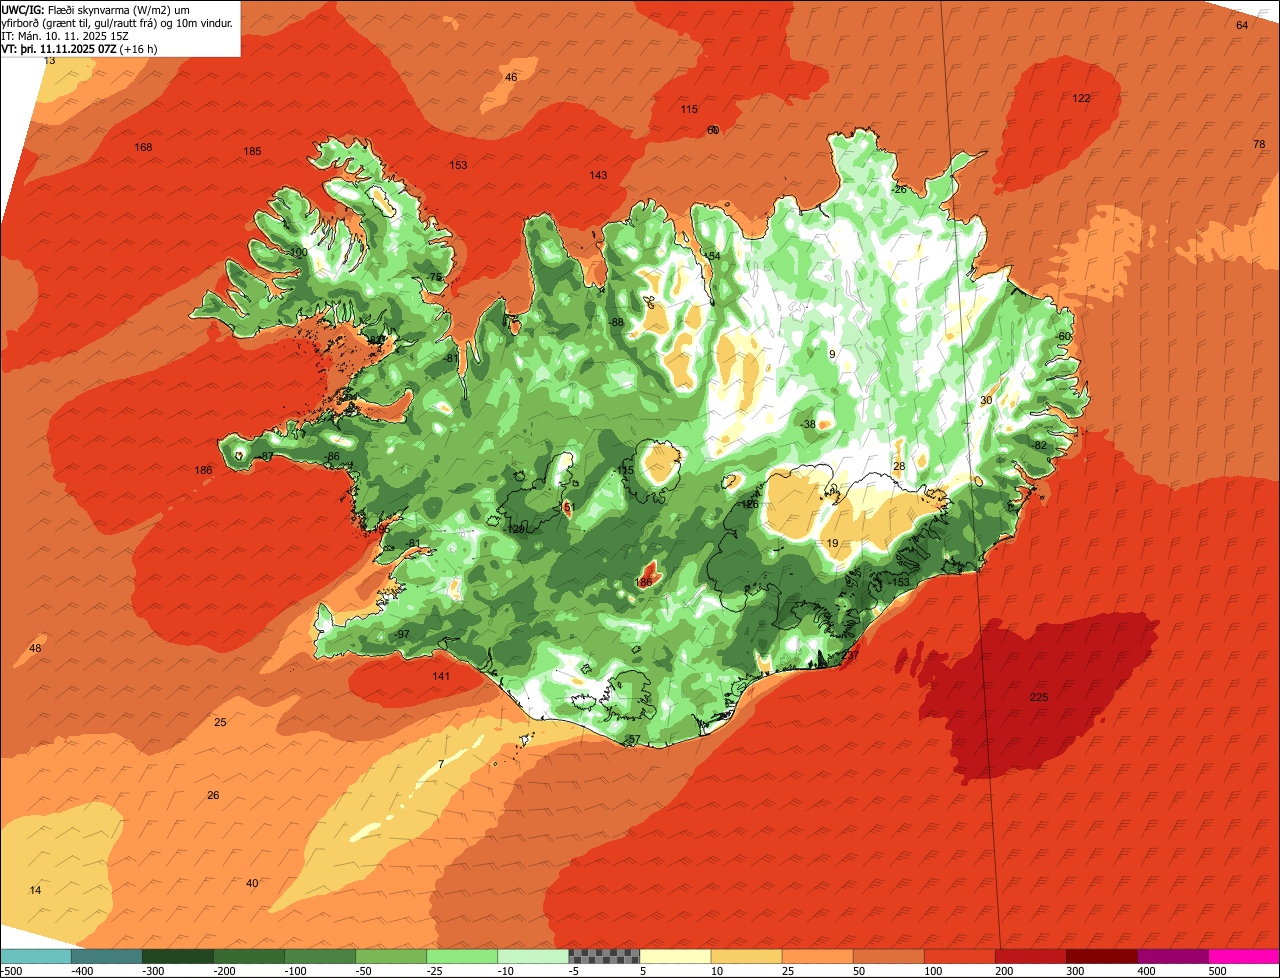
Task: Click legend swatch between -10 and -5
Action: (x=533, y=956)
